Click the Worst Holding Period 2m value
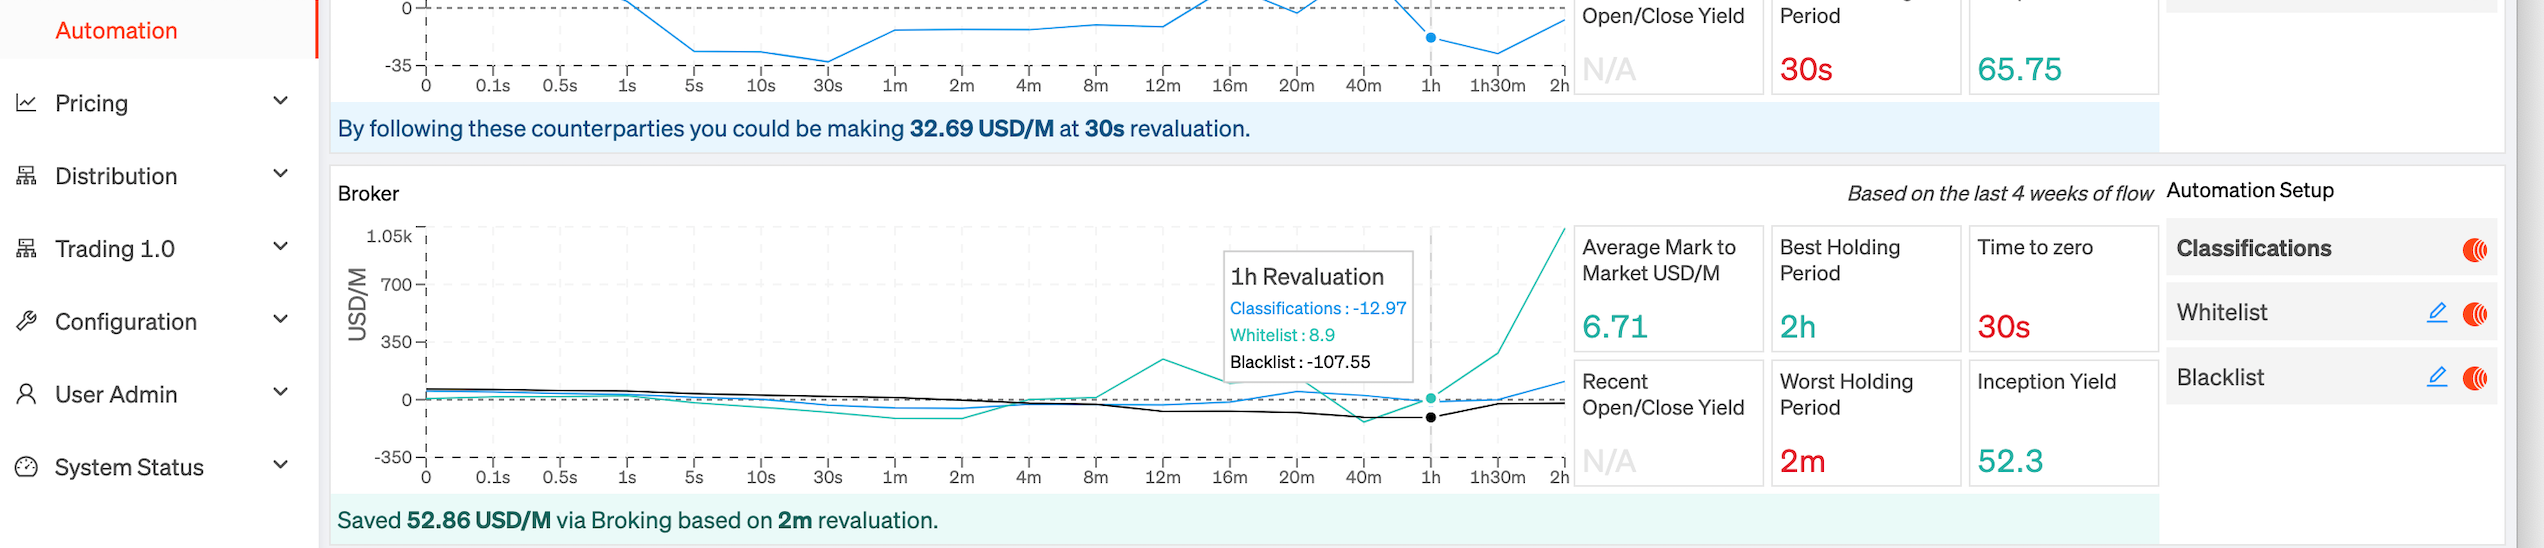2544x548 pixels. (1802, 461)
